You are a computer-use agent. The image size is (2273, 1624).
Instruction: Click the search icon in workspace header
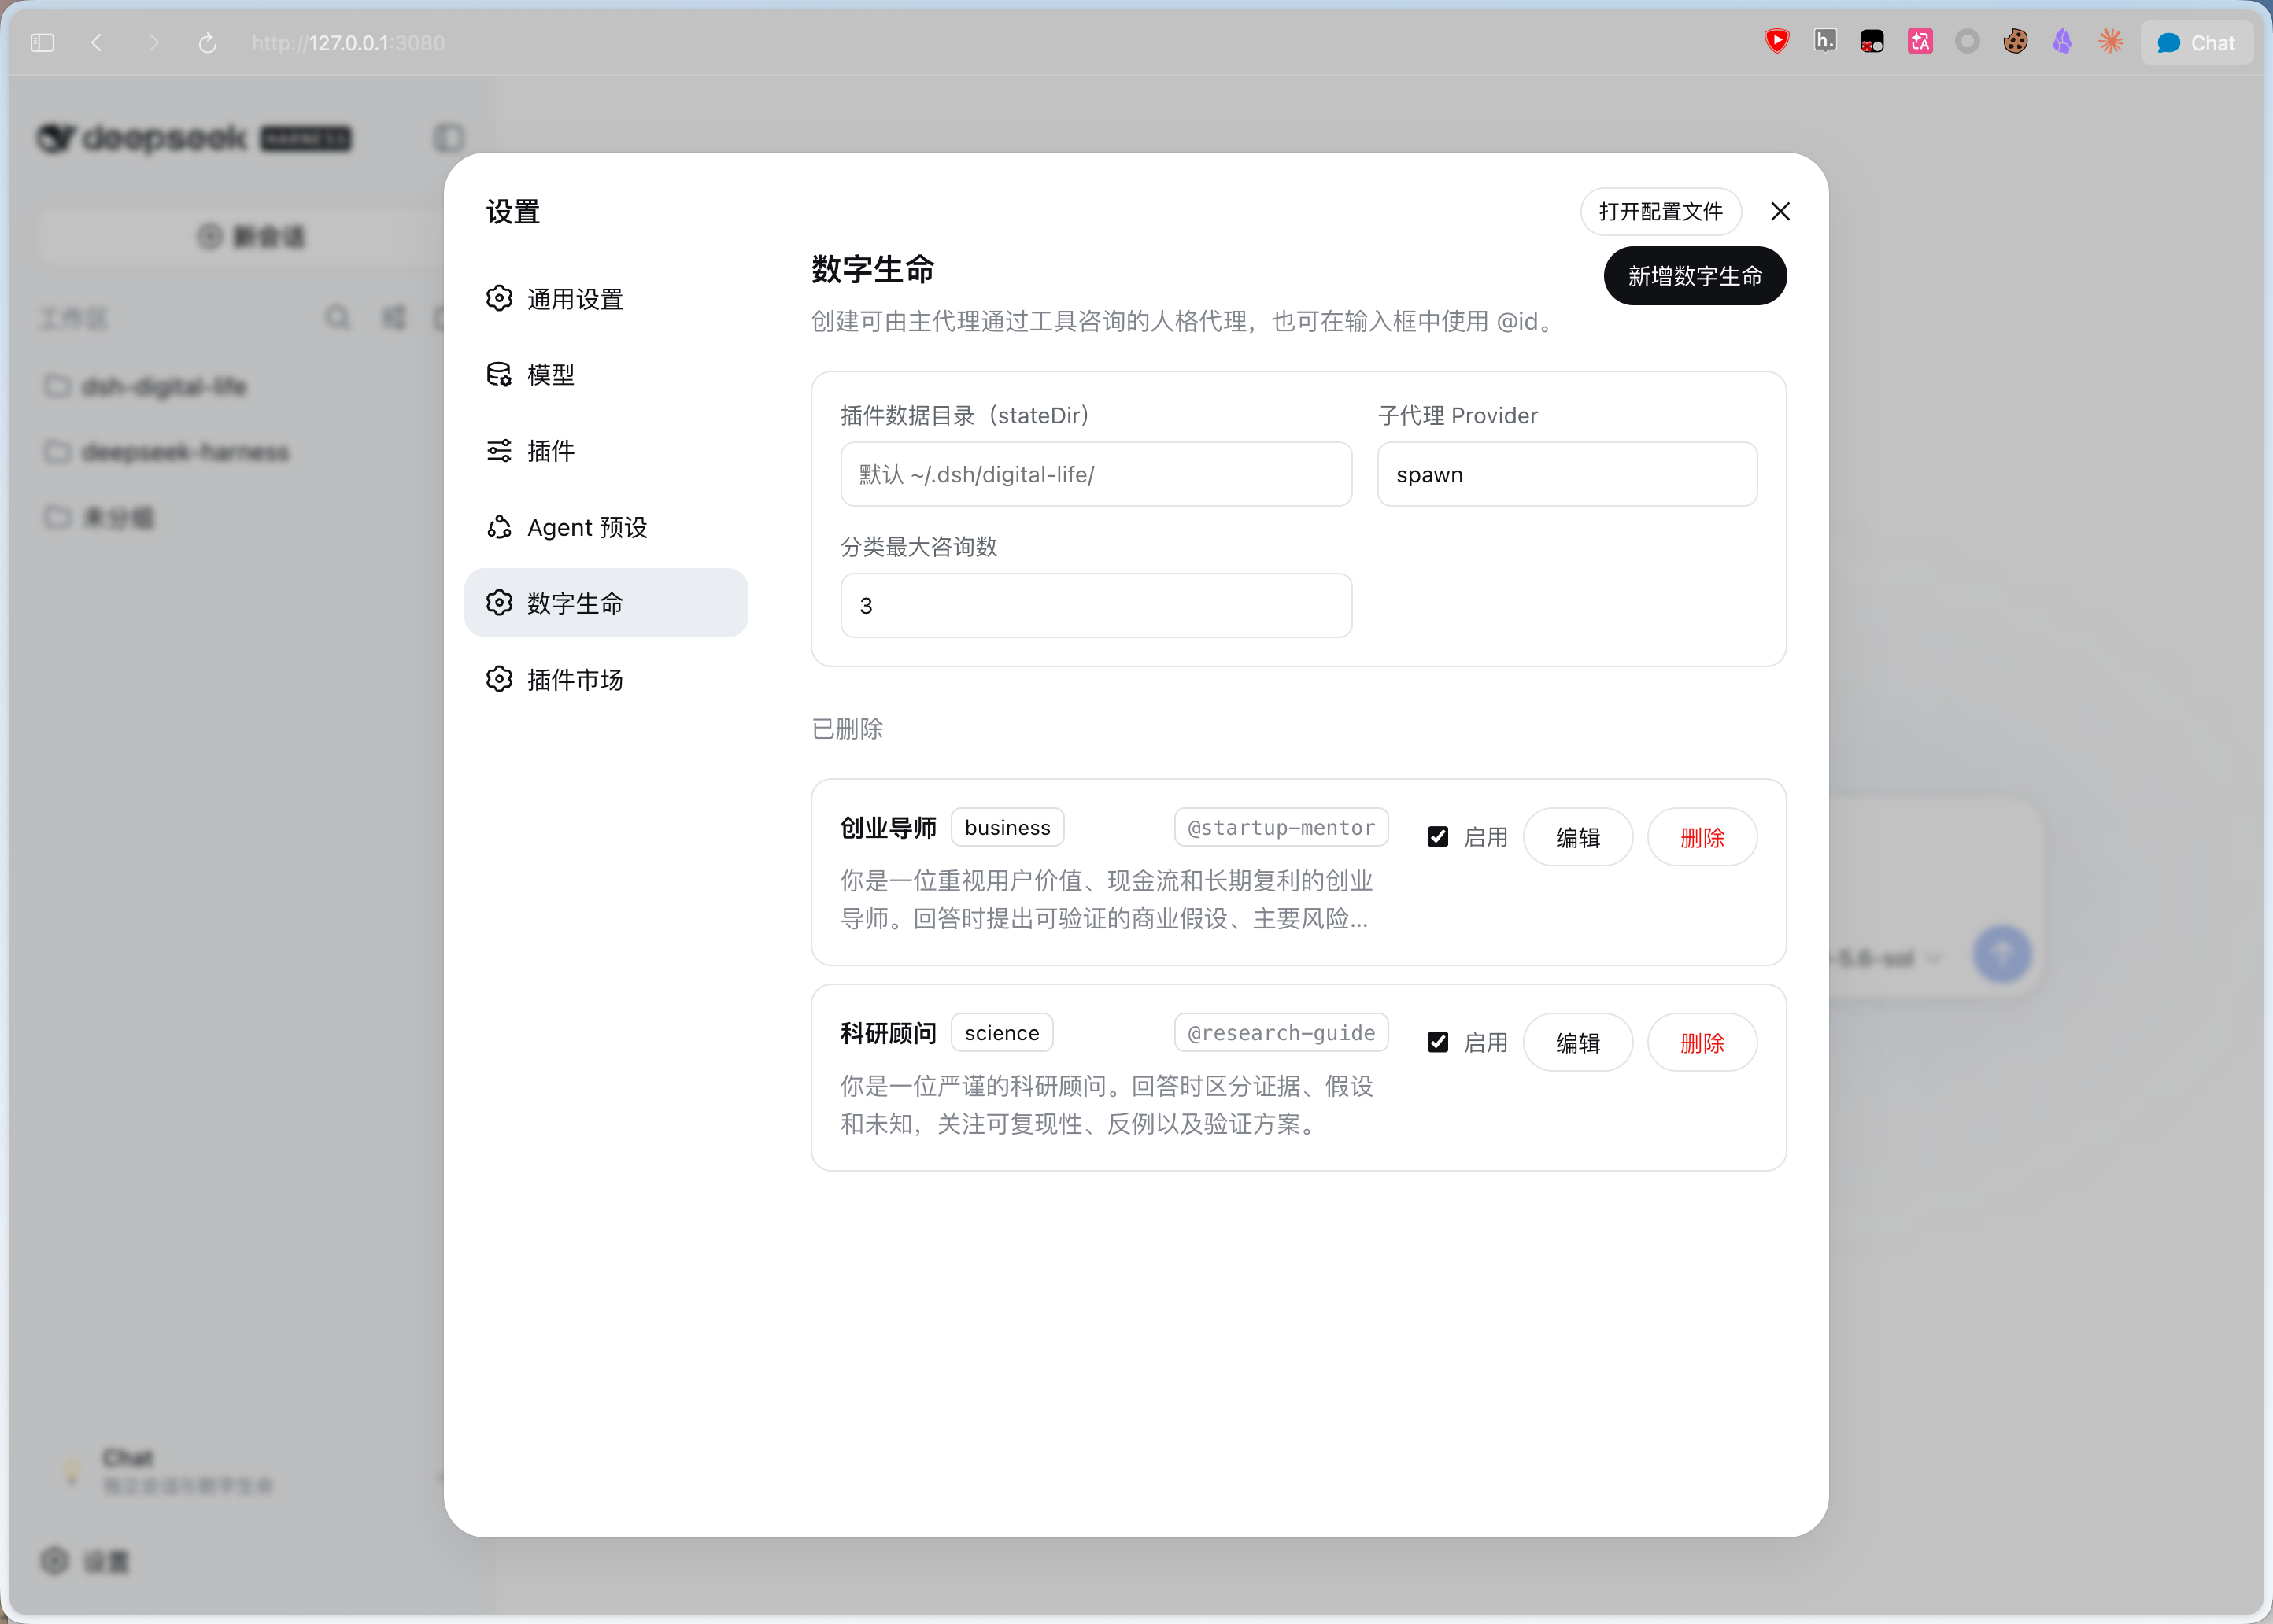[x=338, y=318]
